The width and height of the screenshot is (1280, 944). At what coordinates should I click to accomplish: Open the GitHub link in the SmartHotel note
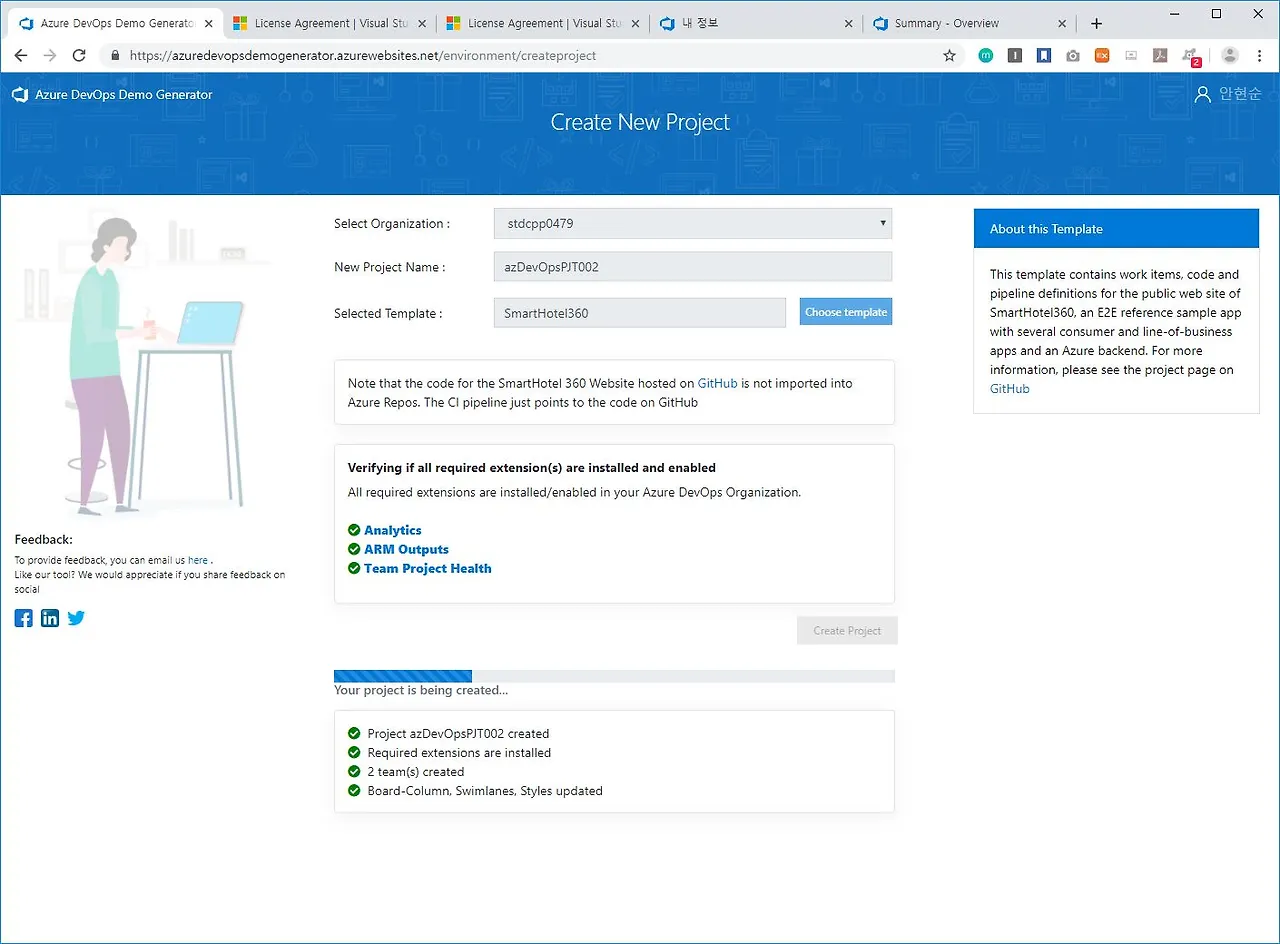click(x=718, y=383)
